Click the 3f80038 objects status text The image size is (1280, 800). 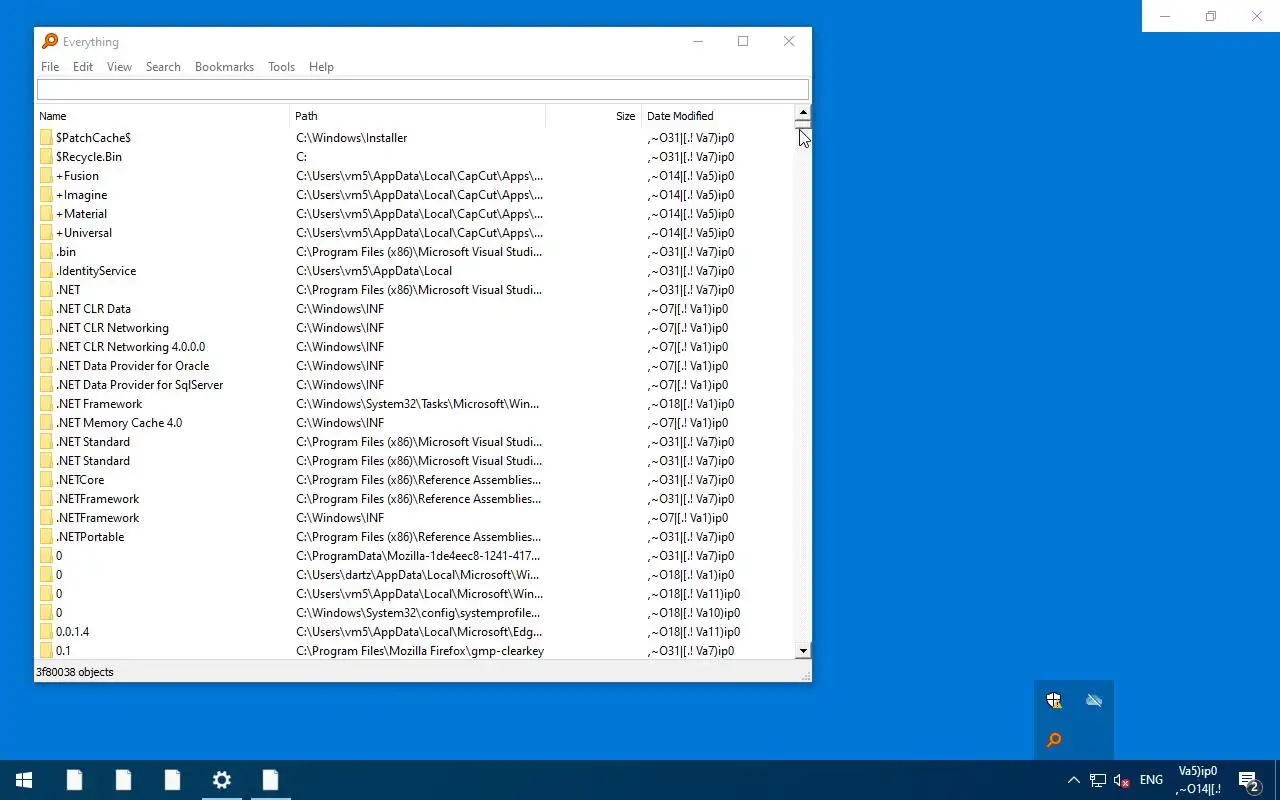(x=75, y=672)
